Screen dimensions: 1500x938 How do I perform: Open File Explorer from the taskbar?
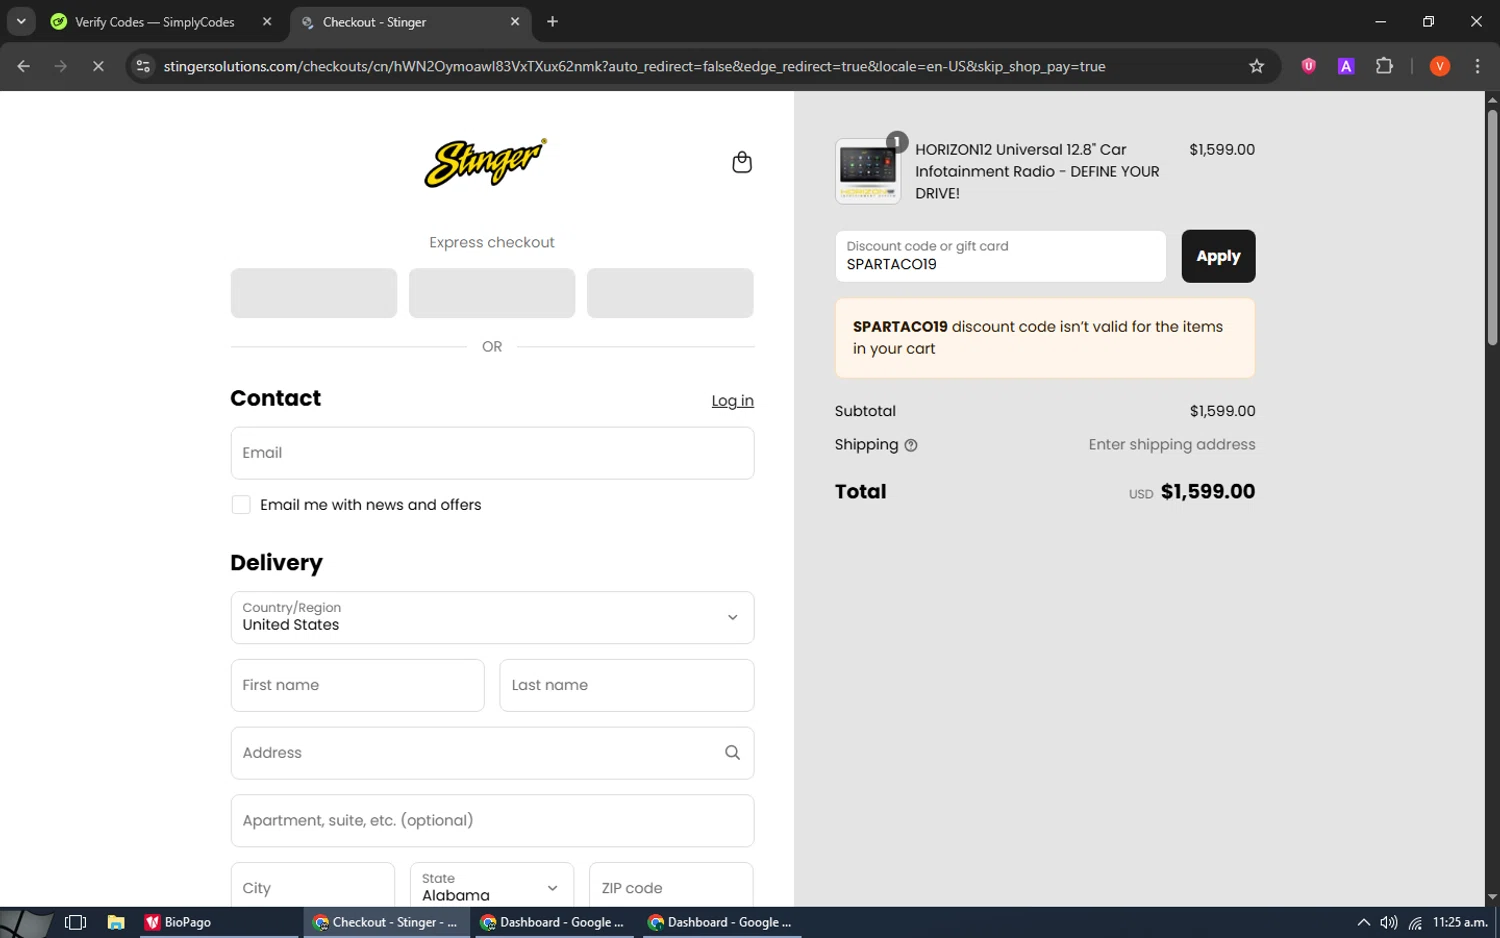point(116,922)
